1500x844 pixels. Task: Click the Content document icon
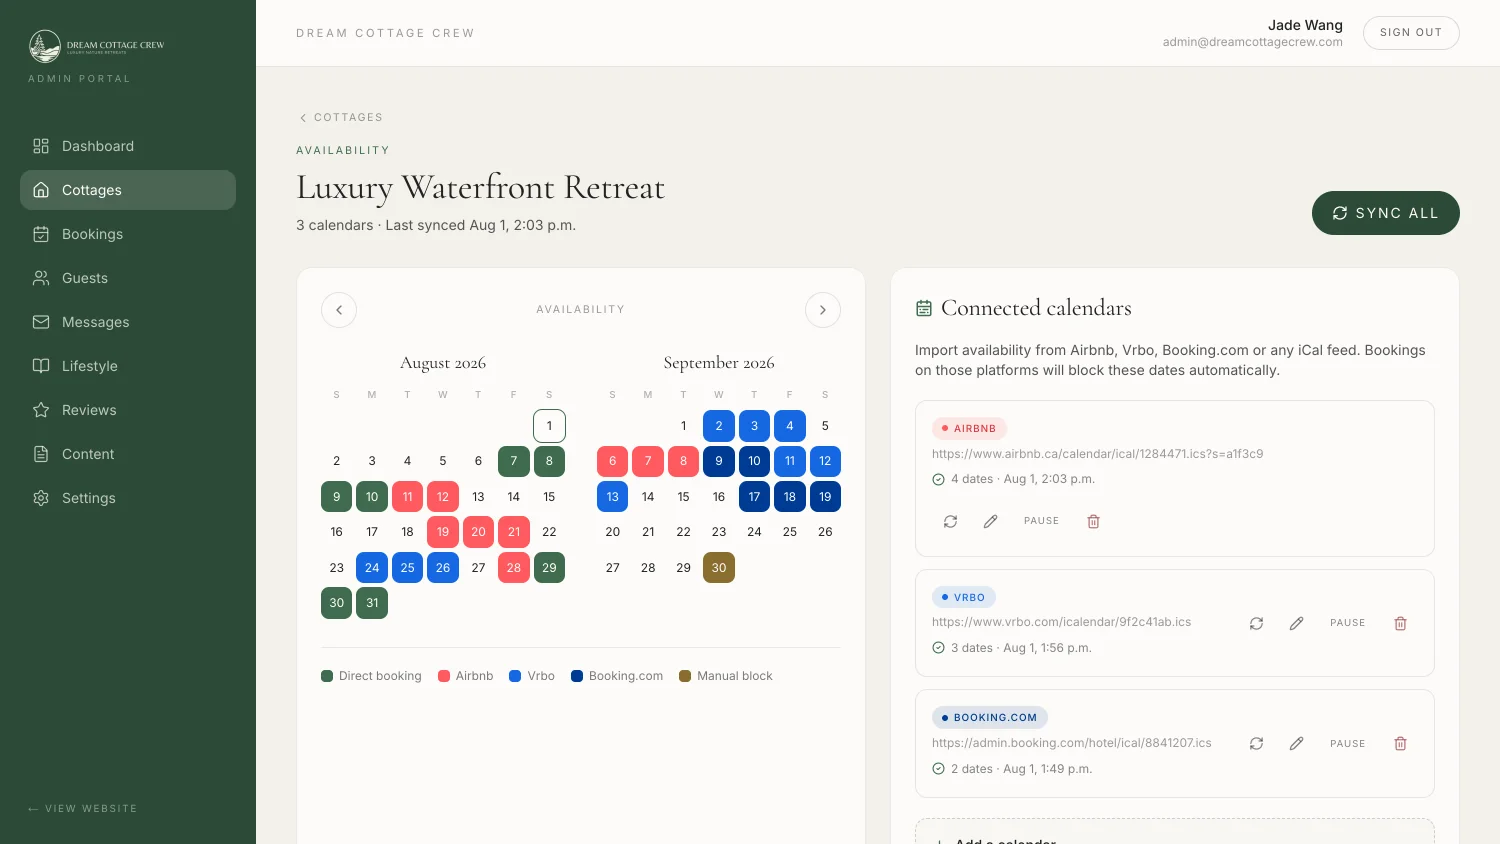pyautogui.click(x=41, y=454)
